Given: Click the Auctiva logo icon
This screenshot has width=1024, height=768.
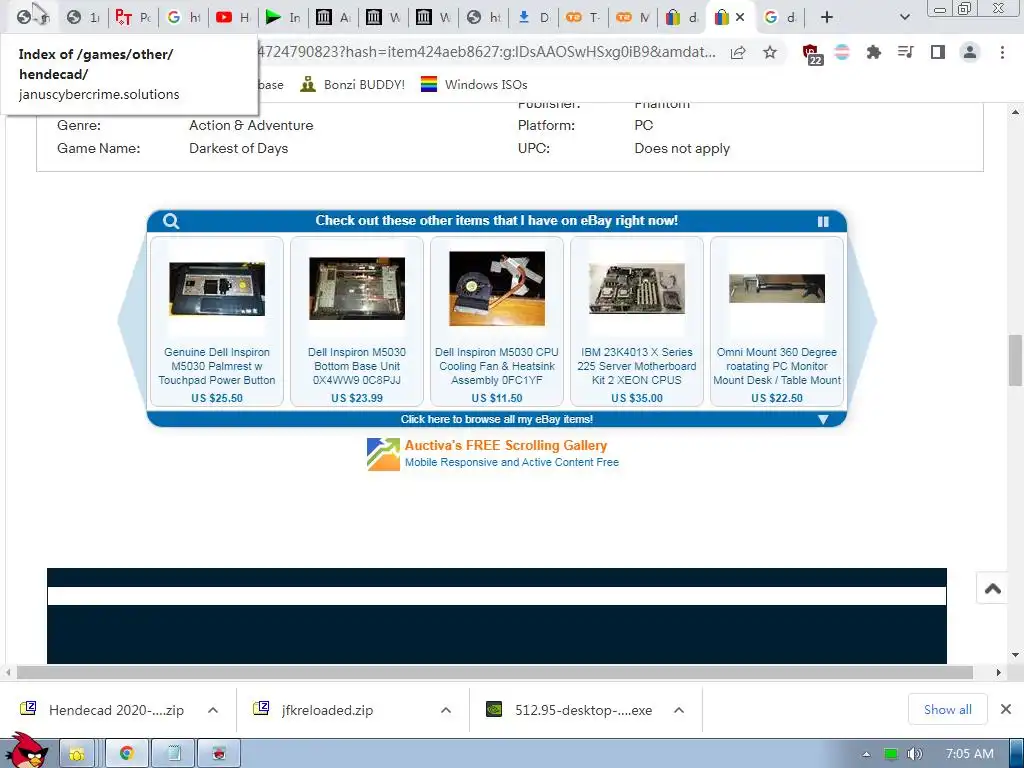Looking at the screenshot, I should [x=383, y=454].
